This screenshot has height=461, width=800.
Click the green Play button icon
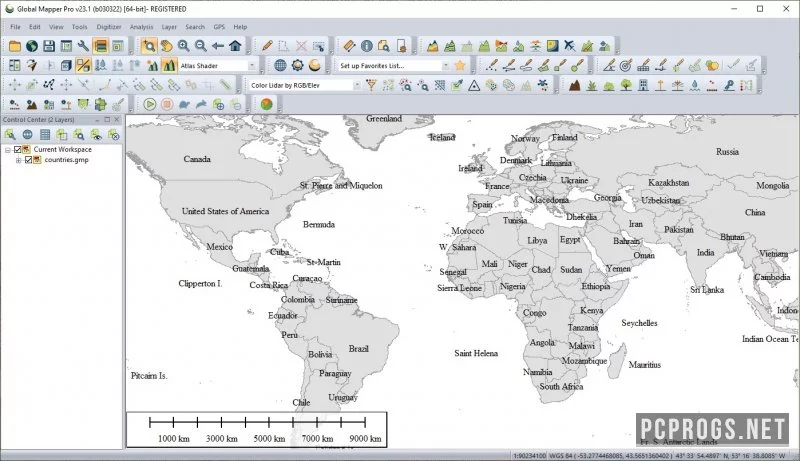(149, 105)
